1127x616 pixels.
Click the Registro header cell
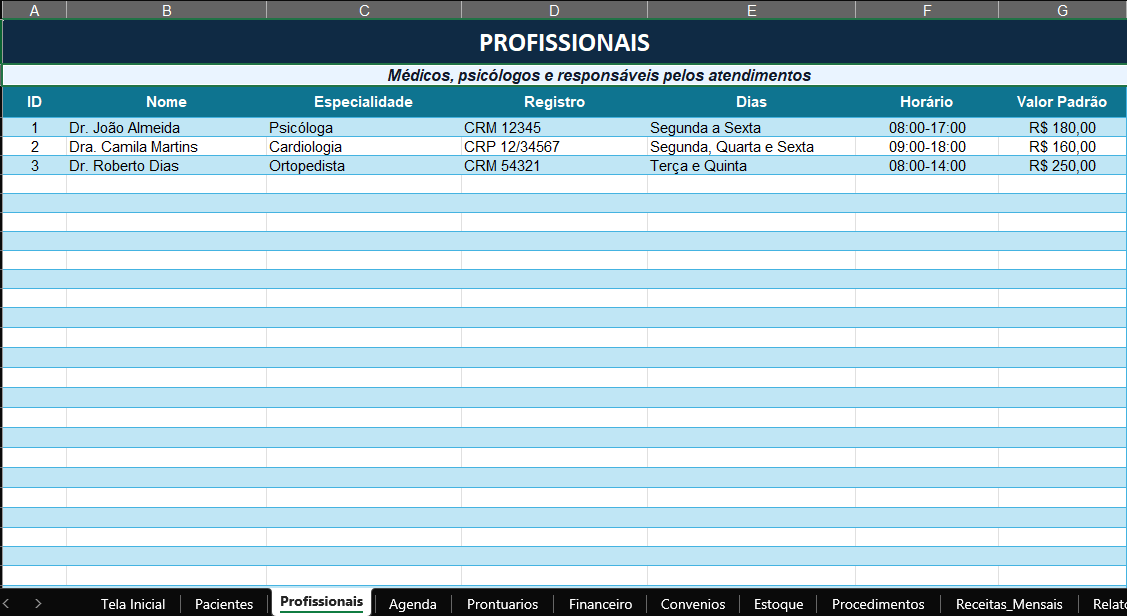[554, 102]
